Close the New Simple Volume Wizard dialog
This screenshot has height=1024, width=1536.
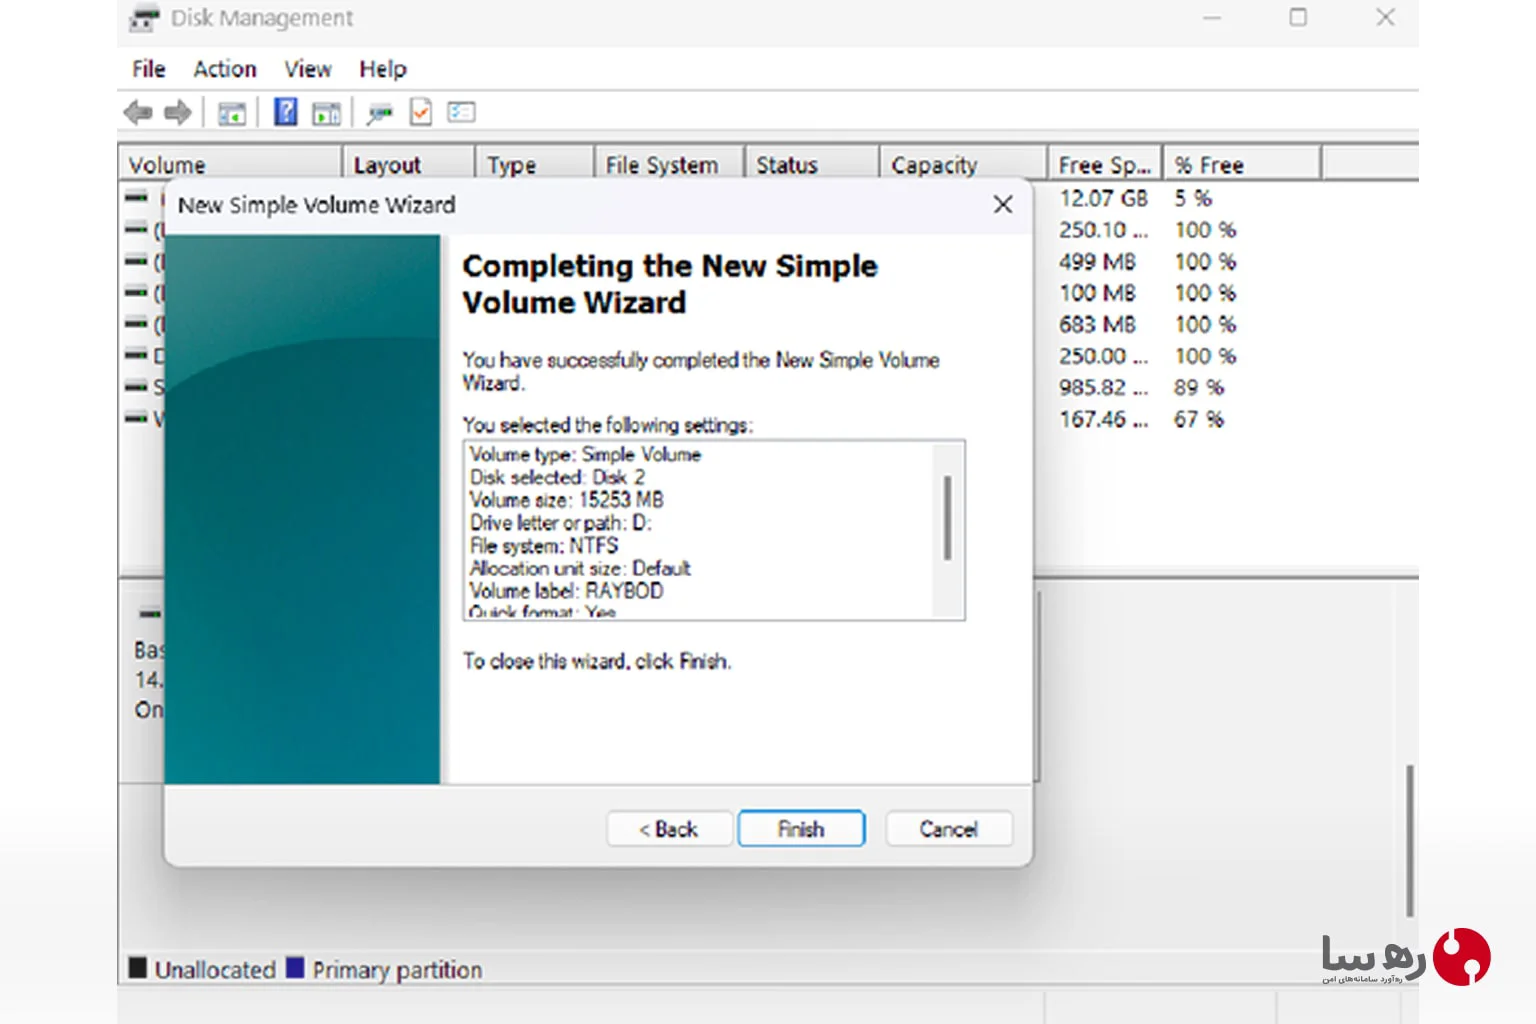click(x=1003, y=205)
